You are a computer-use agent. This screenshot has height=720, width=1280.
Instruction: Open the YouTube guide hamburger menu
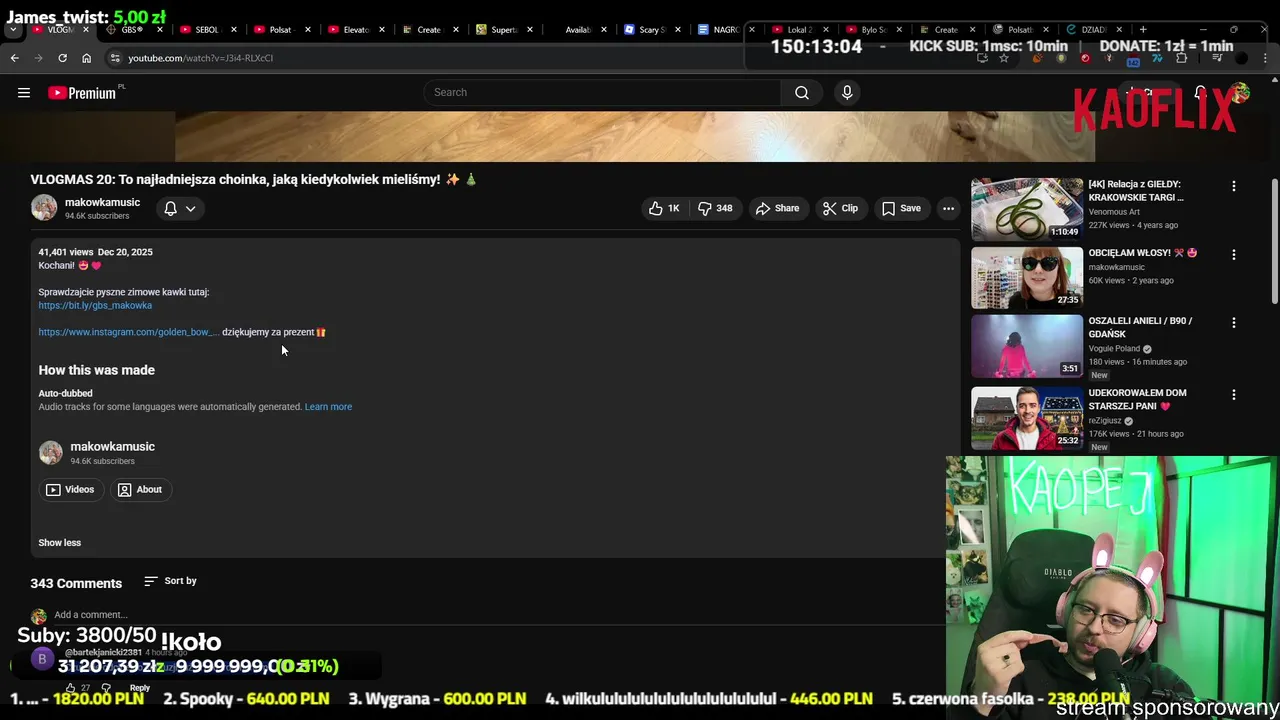tap(24, 93)
